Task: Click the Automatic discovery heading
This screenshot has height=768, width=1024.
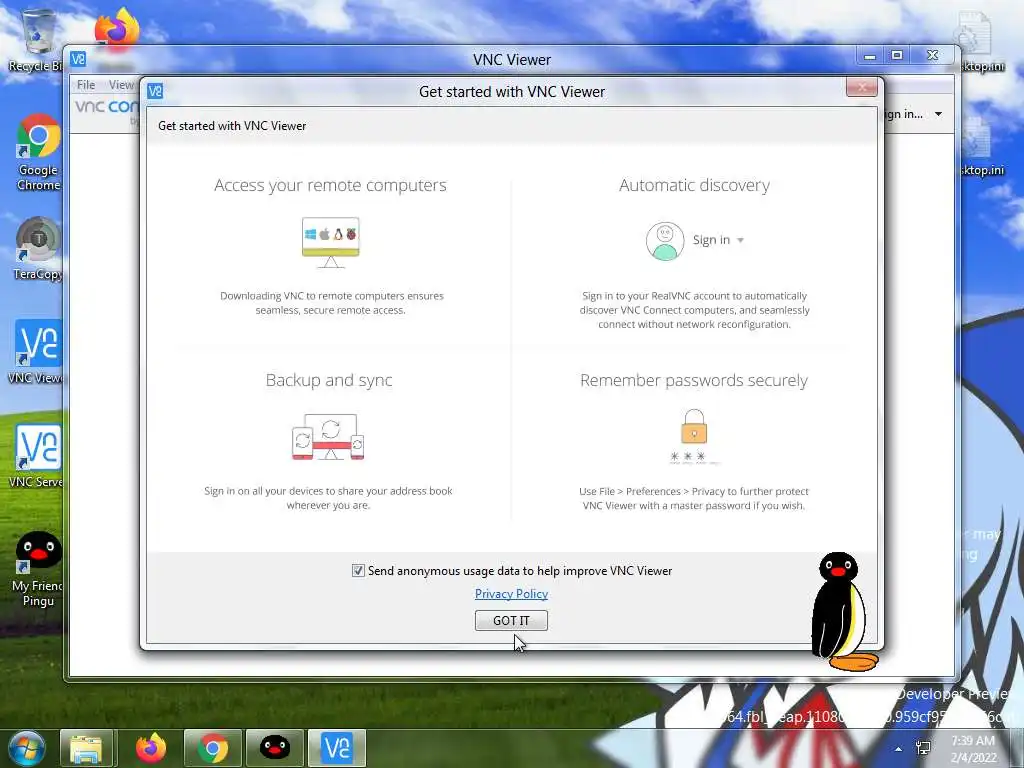Action: [x=694, y=185]
